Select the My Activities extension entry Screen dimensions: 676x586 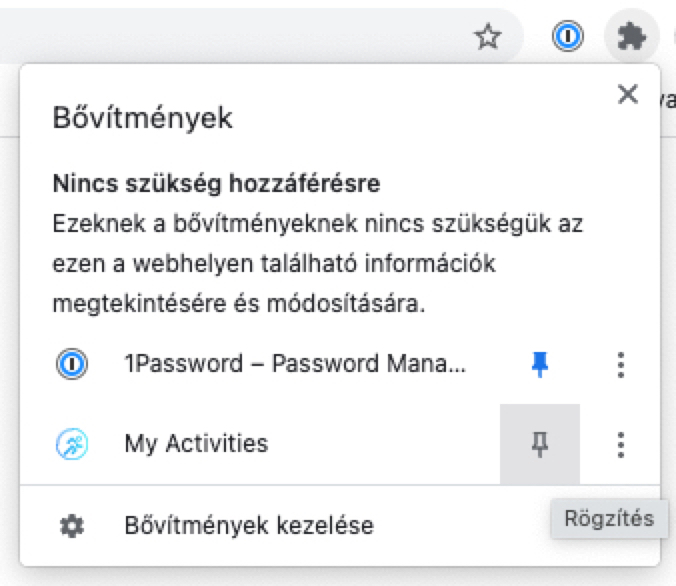196,443
